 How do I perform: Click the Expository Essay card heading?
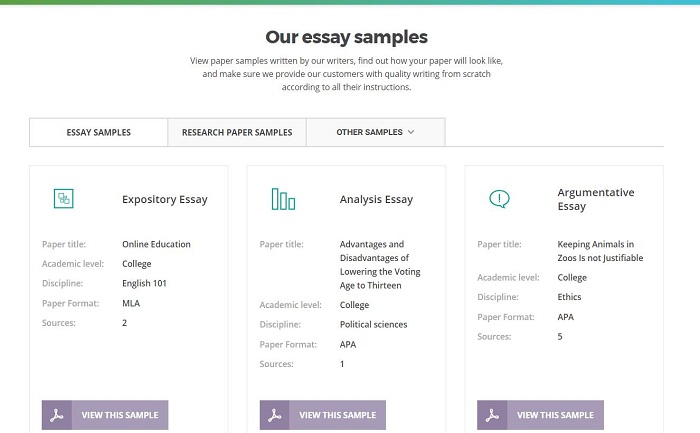[x=165, y=200]
